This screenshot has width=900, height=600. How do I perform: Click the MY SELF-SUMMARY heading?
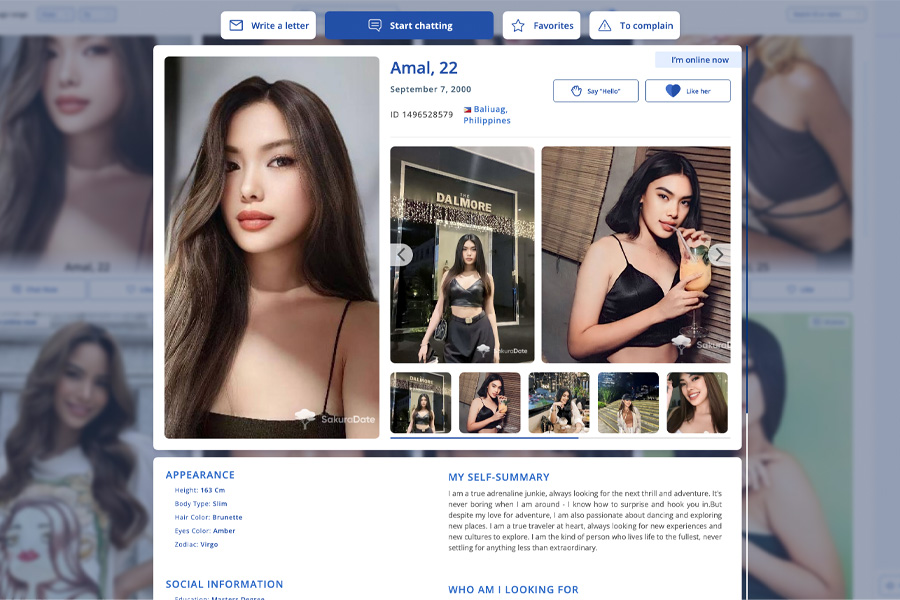pyautogui.click(x=499, y=477)
